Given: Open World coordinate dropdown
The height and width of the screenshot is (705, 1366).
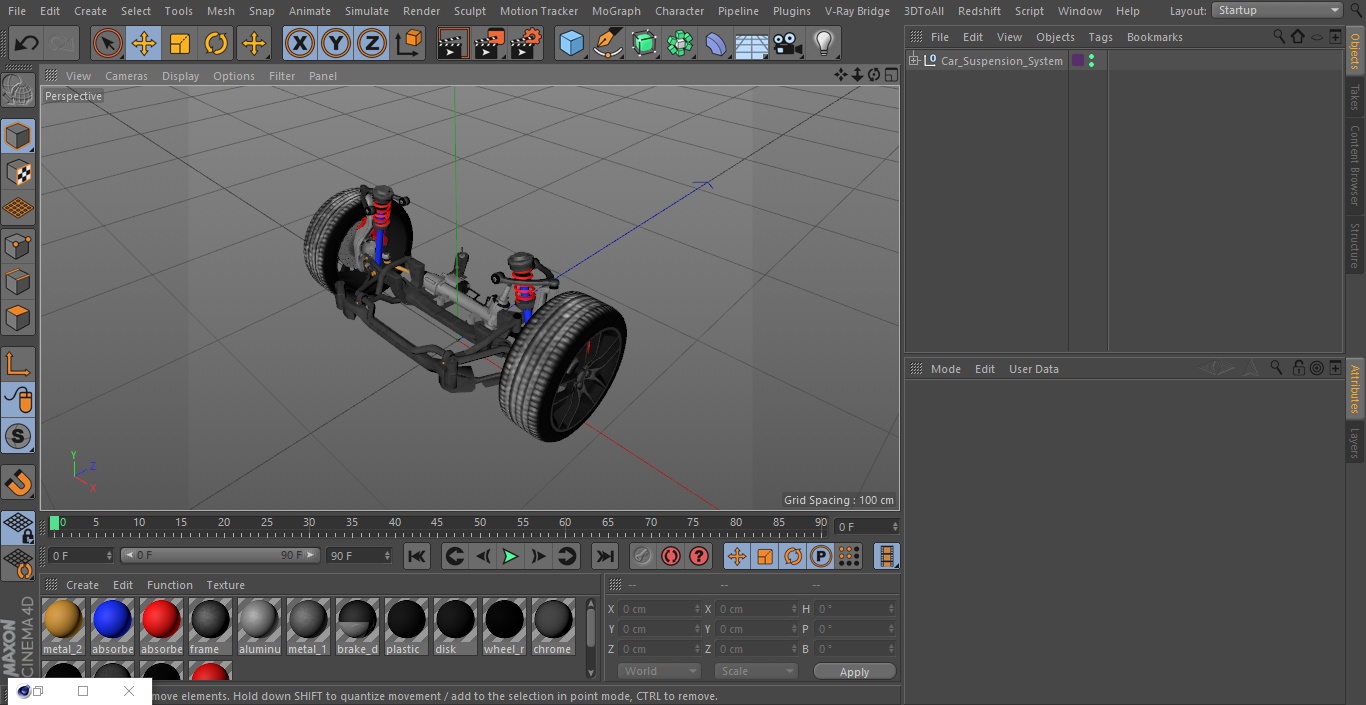Looking at the screenshot, I should coord(658,671).
